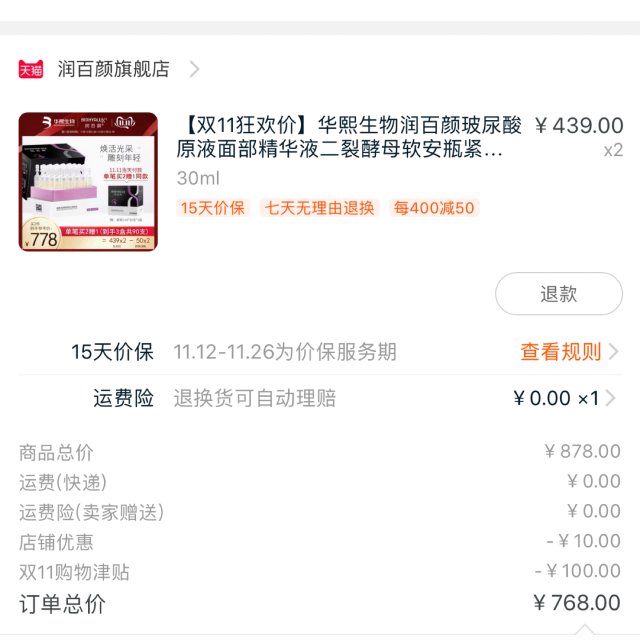This screenshot has height=640, width=640.
Task: Open product title 华熙生物润百颜玻尿酸 details
Action: click(x=349, y=137)
